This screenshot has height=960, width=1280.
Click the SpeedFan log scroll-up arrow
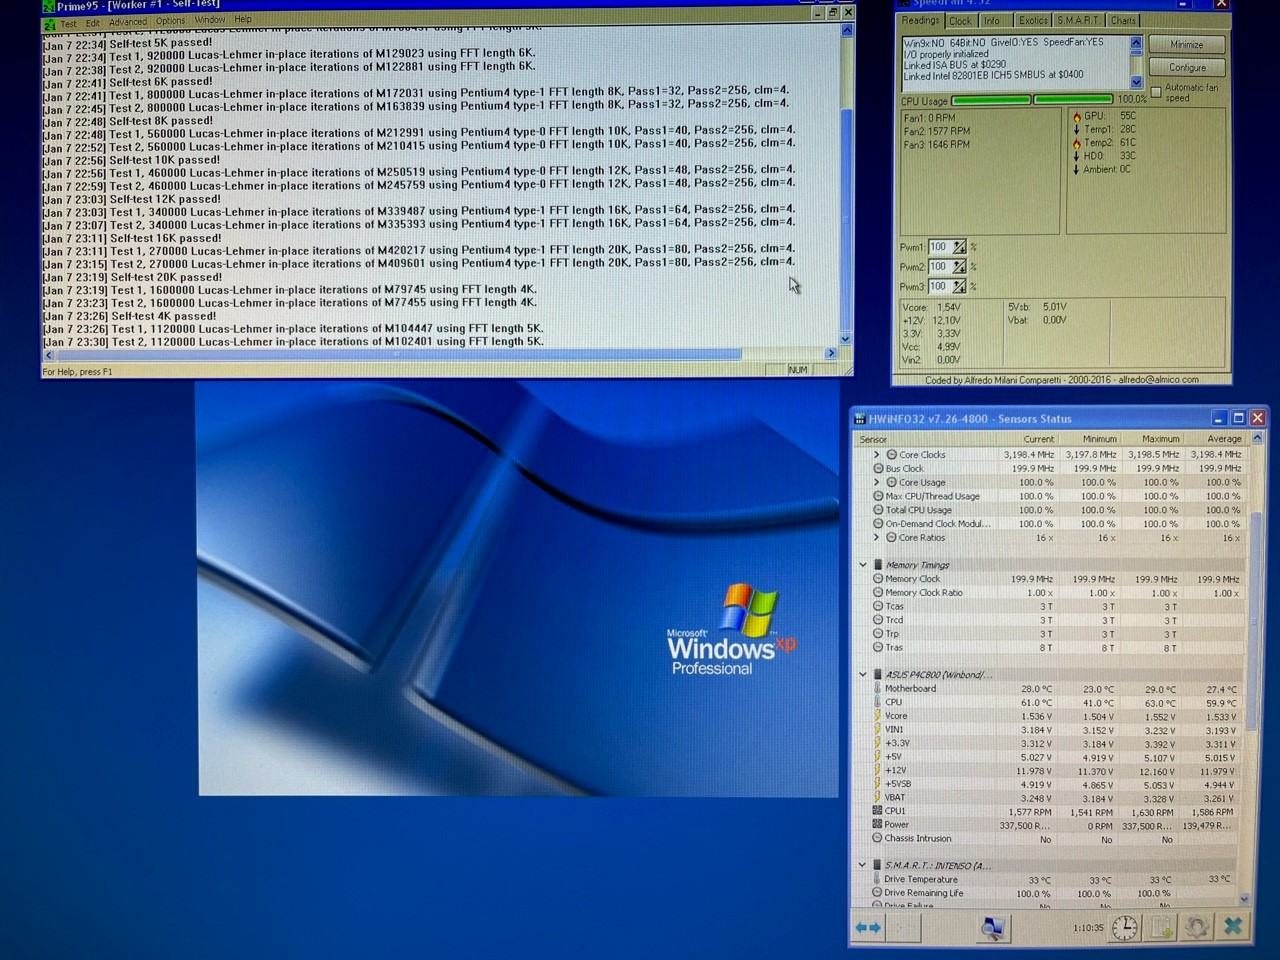(x=1136, y=43)
